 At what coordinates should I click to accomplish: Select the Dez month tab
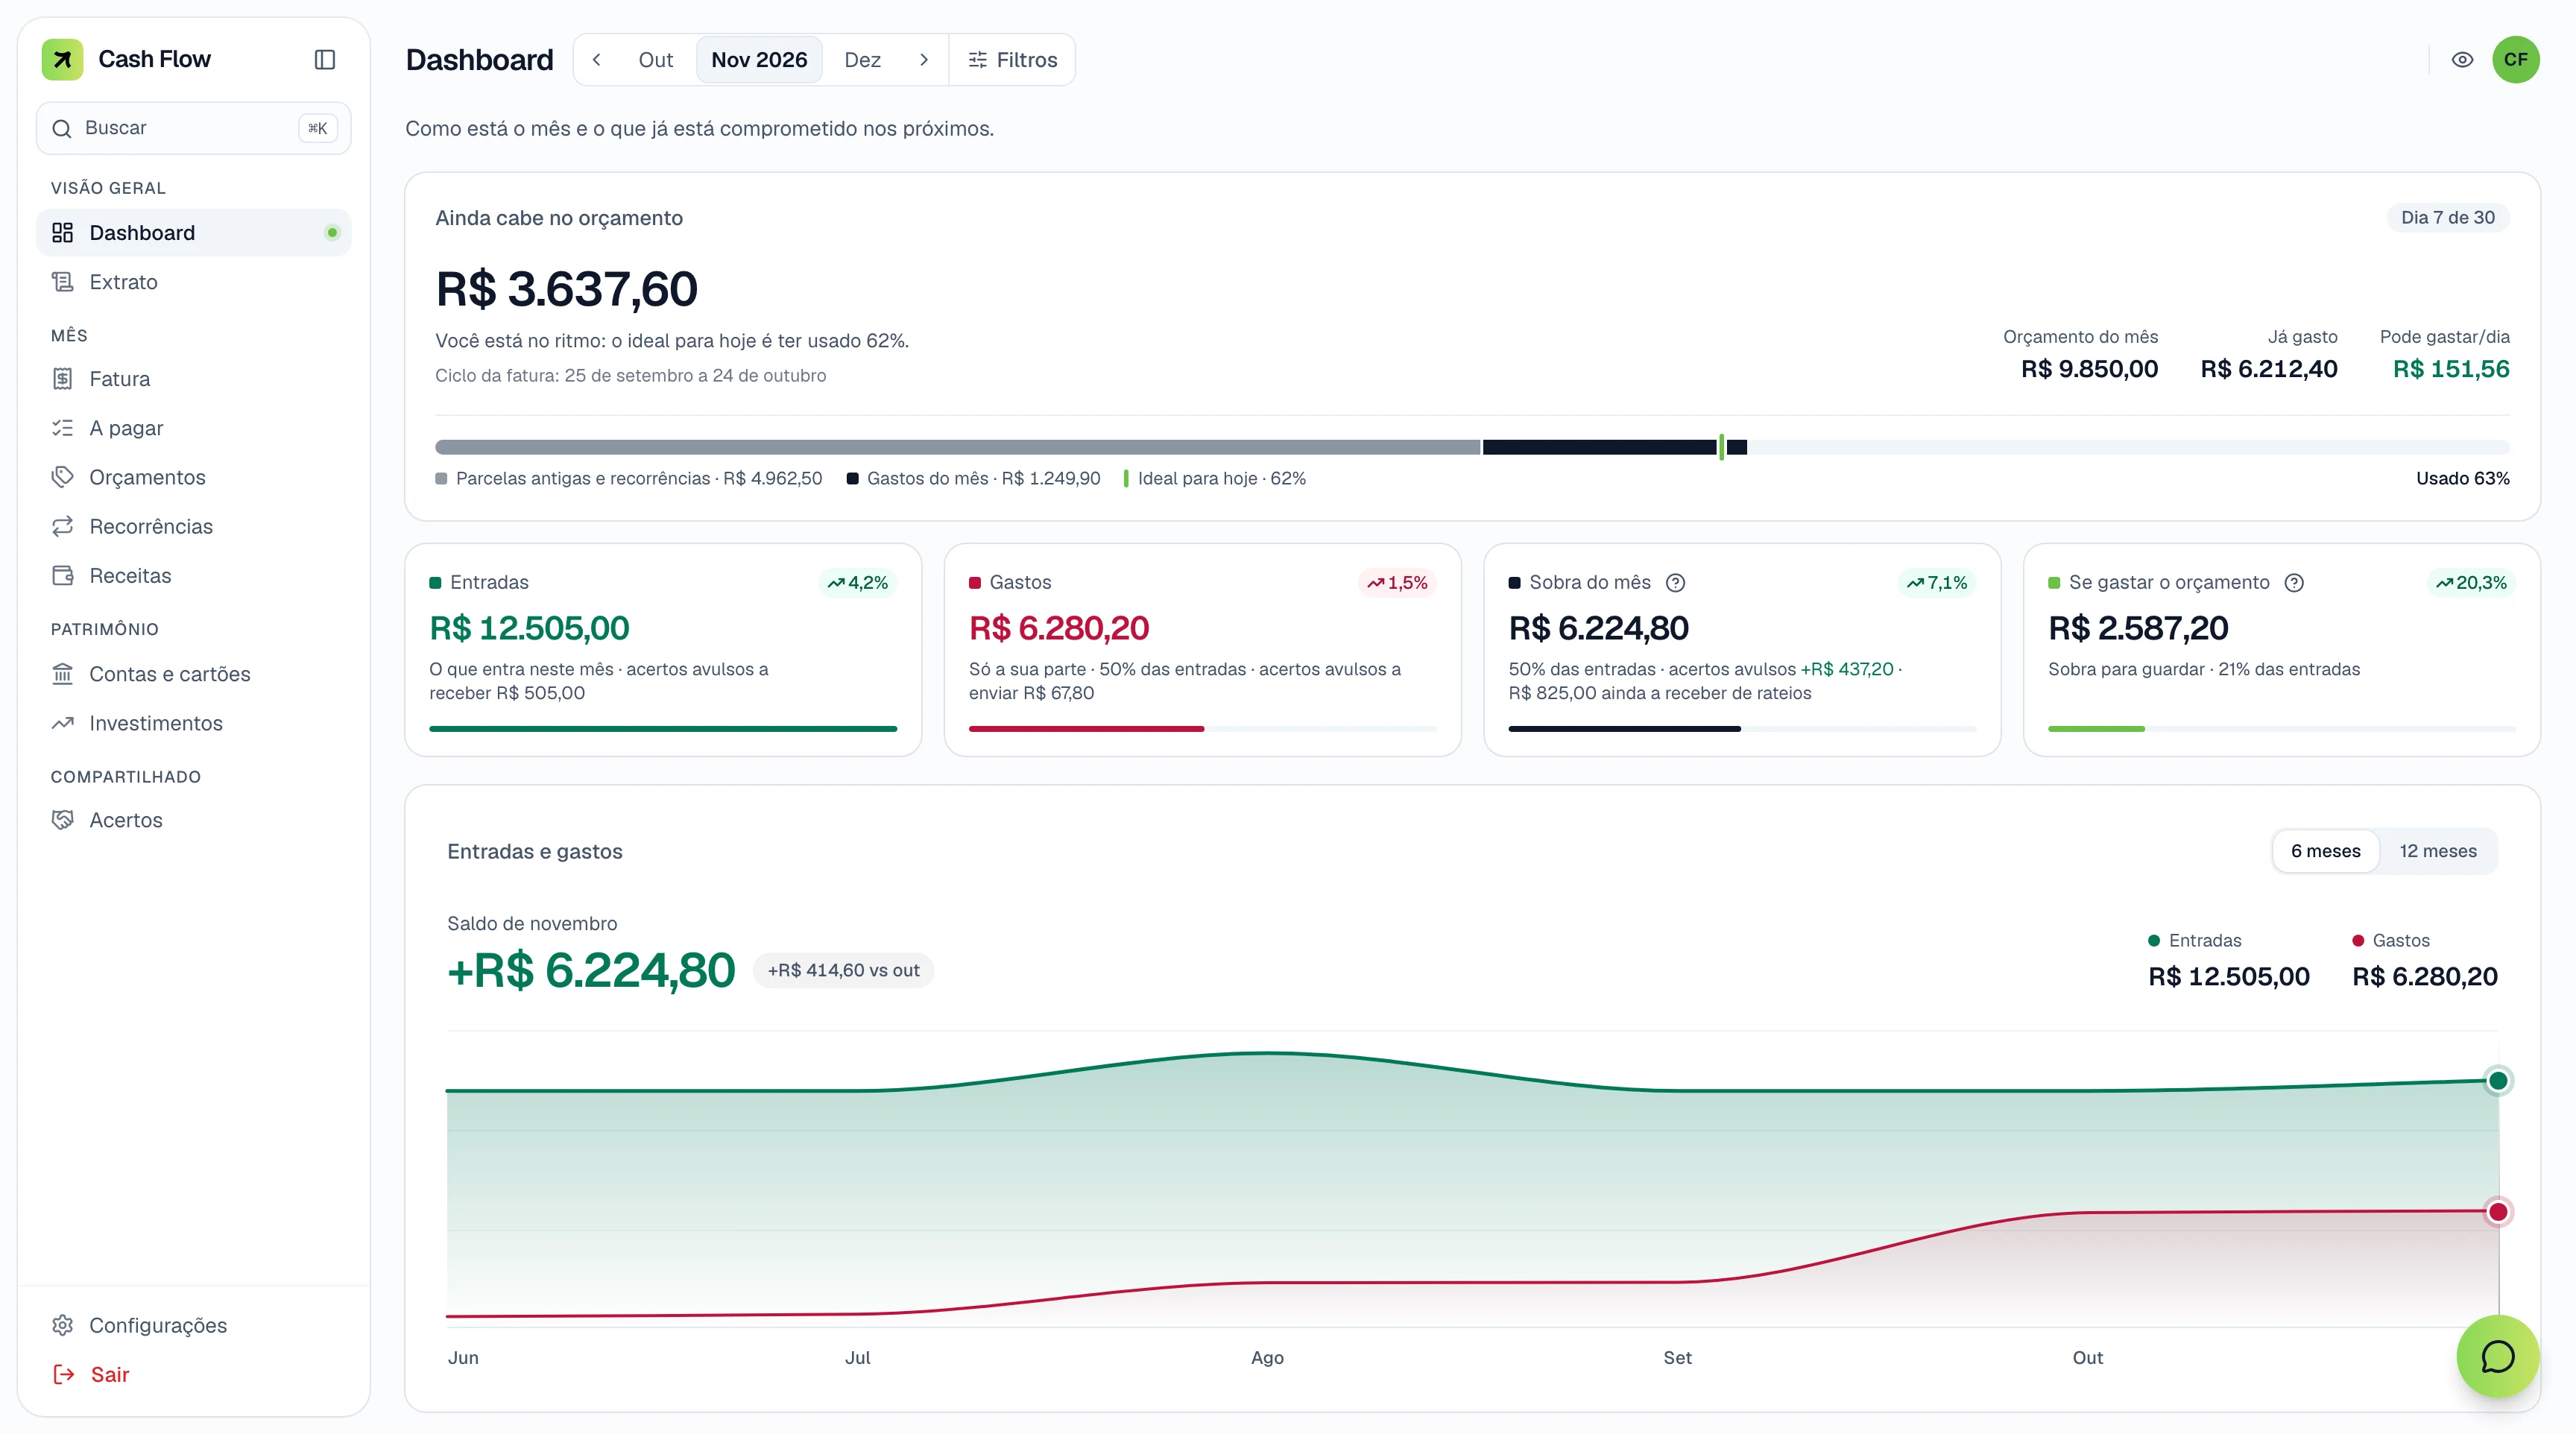pyautogui.click(x=862, y=60)
